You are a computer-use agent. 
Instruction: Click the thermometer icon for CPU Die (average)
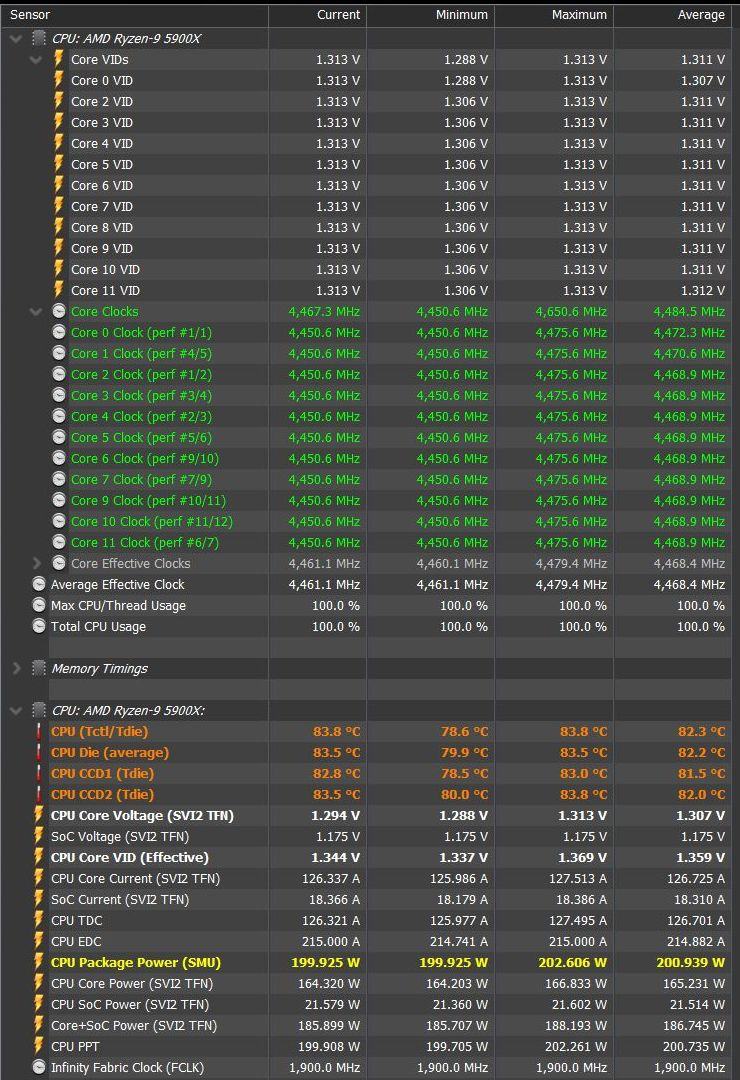pyautogui.click(x=39, y=752)
